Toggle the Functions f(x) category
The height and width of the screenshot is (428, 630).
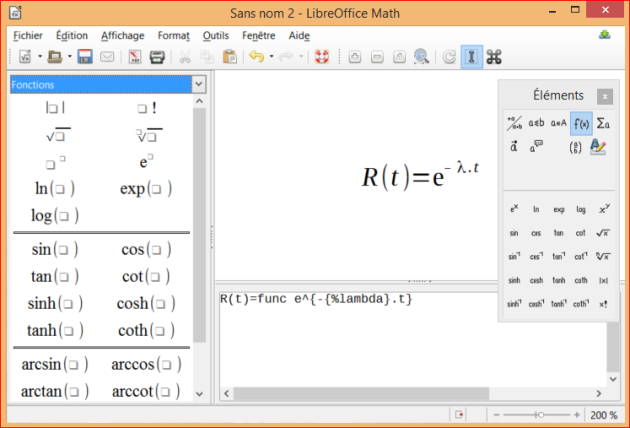[x=581, y=124]
